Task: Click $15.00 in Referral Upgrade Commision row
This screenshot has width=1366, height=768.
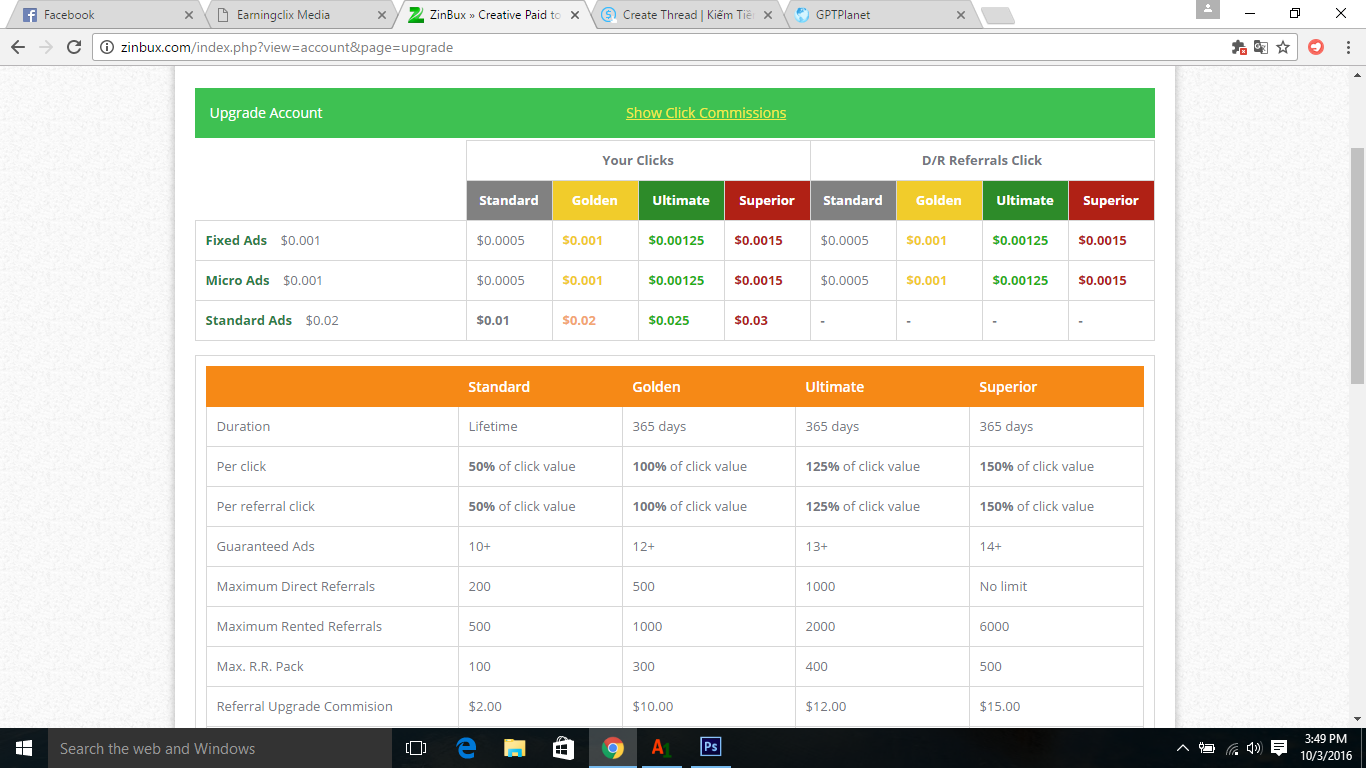Action: click(x=1000, y=706)
